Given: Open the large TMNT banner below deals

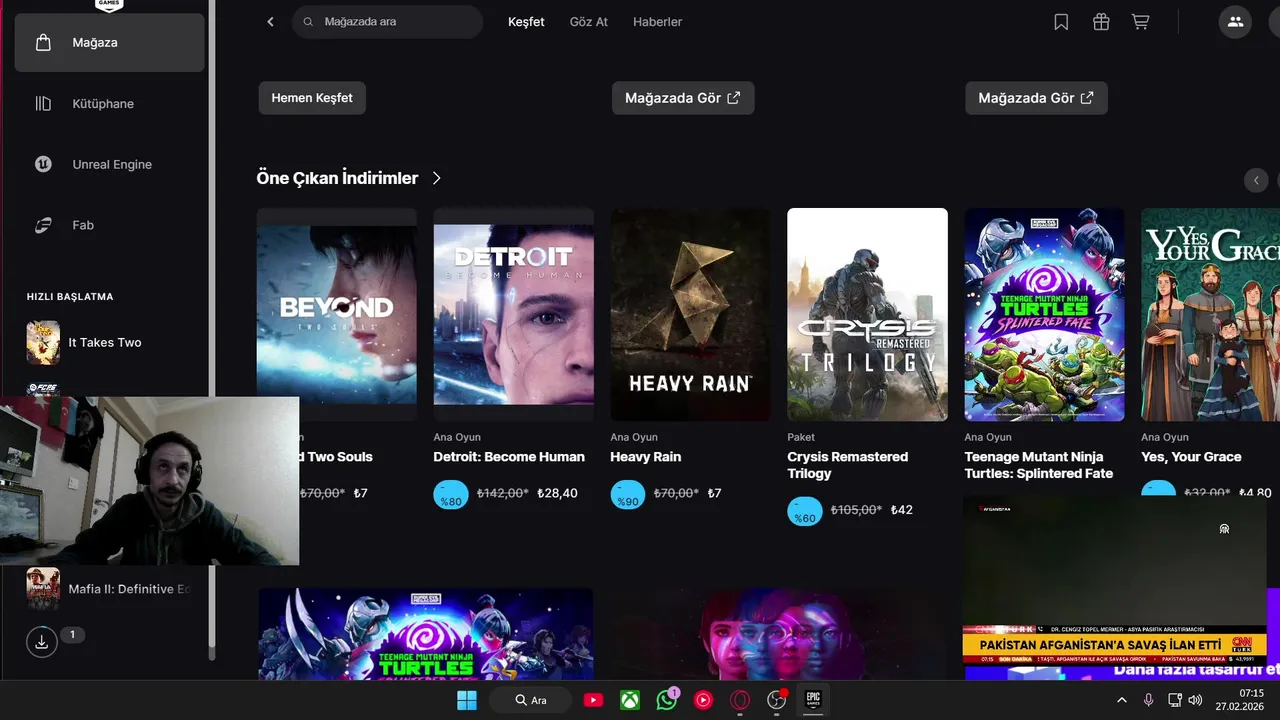Looking at the screenshot, I should click(x=426, y=634).
